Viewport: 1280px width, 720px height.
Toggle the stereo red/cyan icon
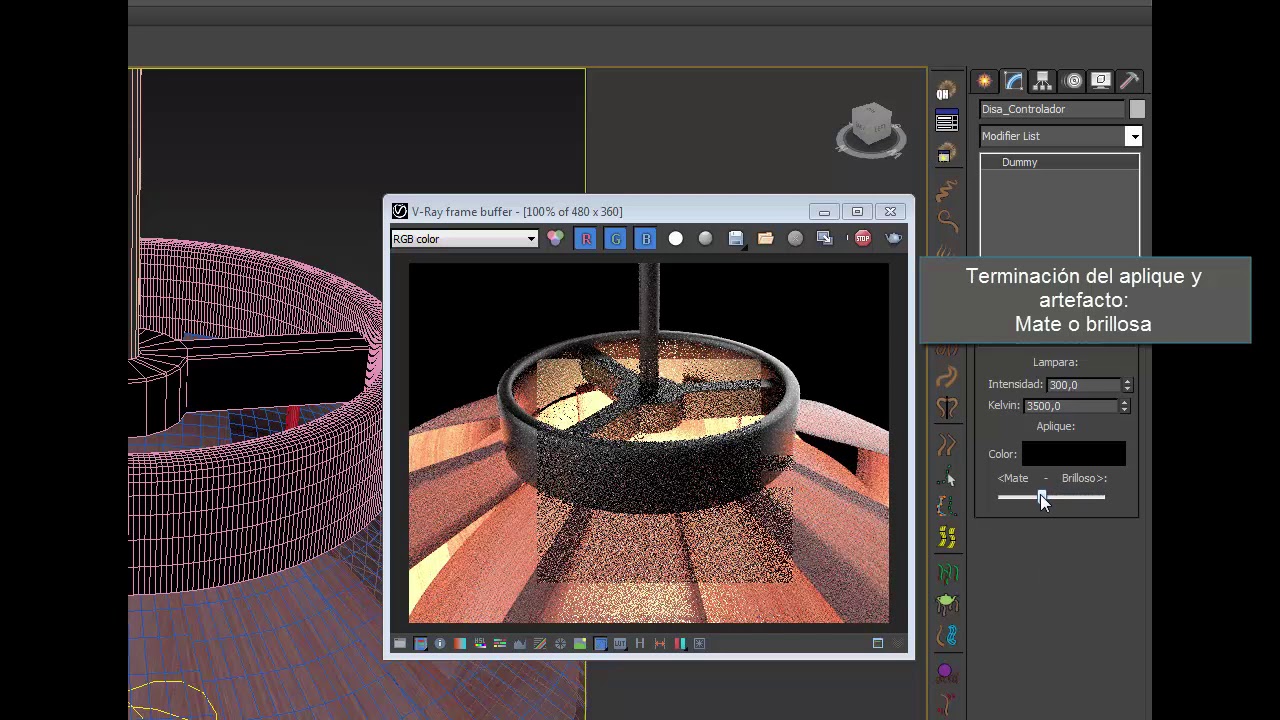(x=680, y=644)
